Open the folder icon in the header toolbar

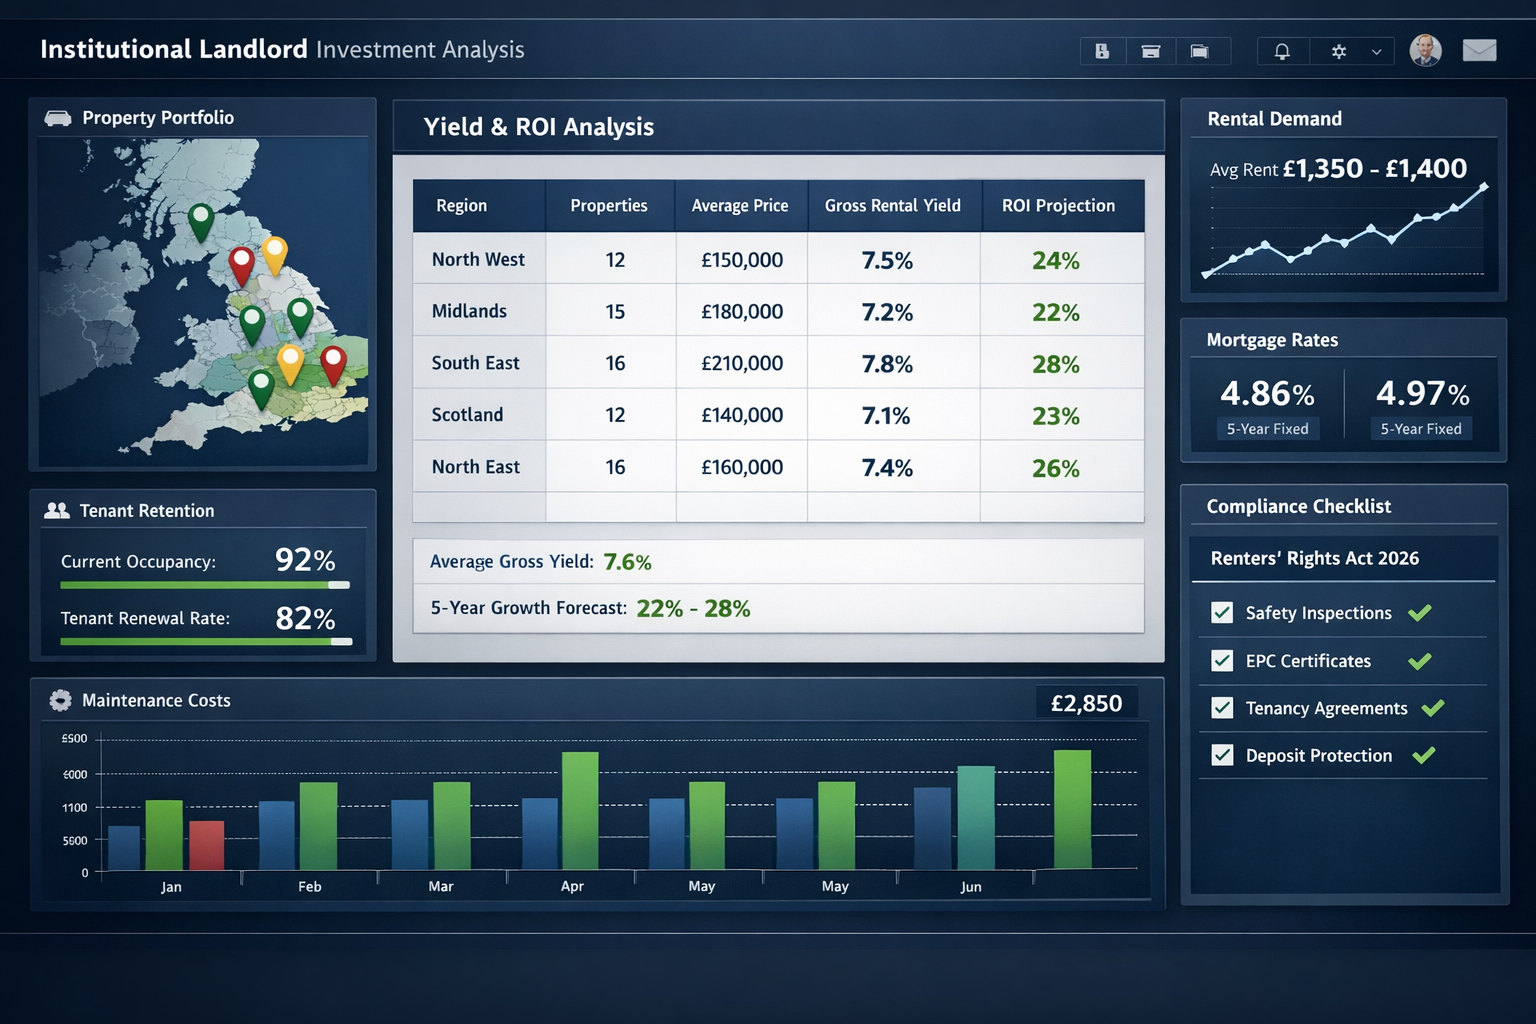pos(1199,50)
